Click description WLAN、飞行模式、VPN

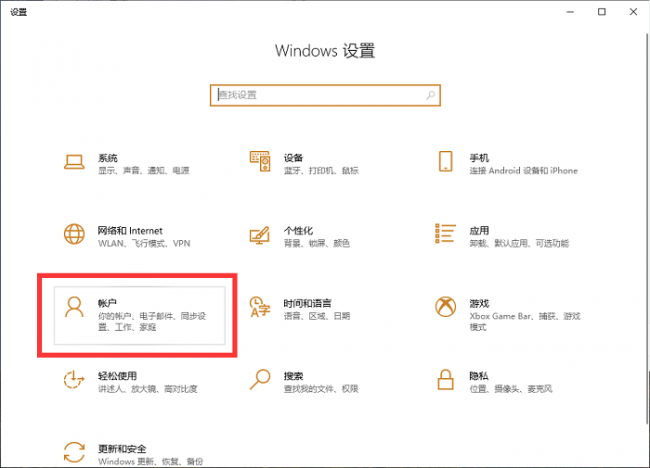pyautogui.click(x=144, y=243)
